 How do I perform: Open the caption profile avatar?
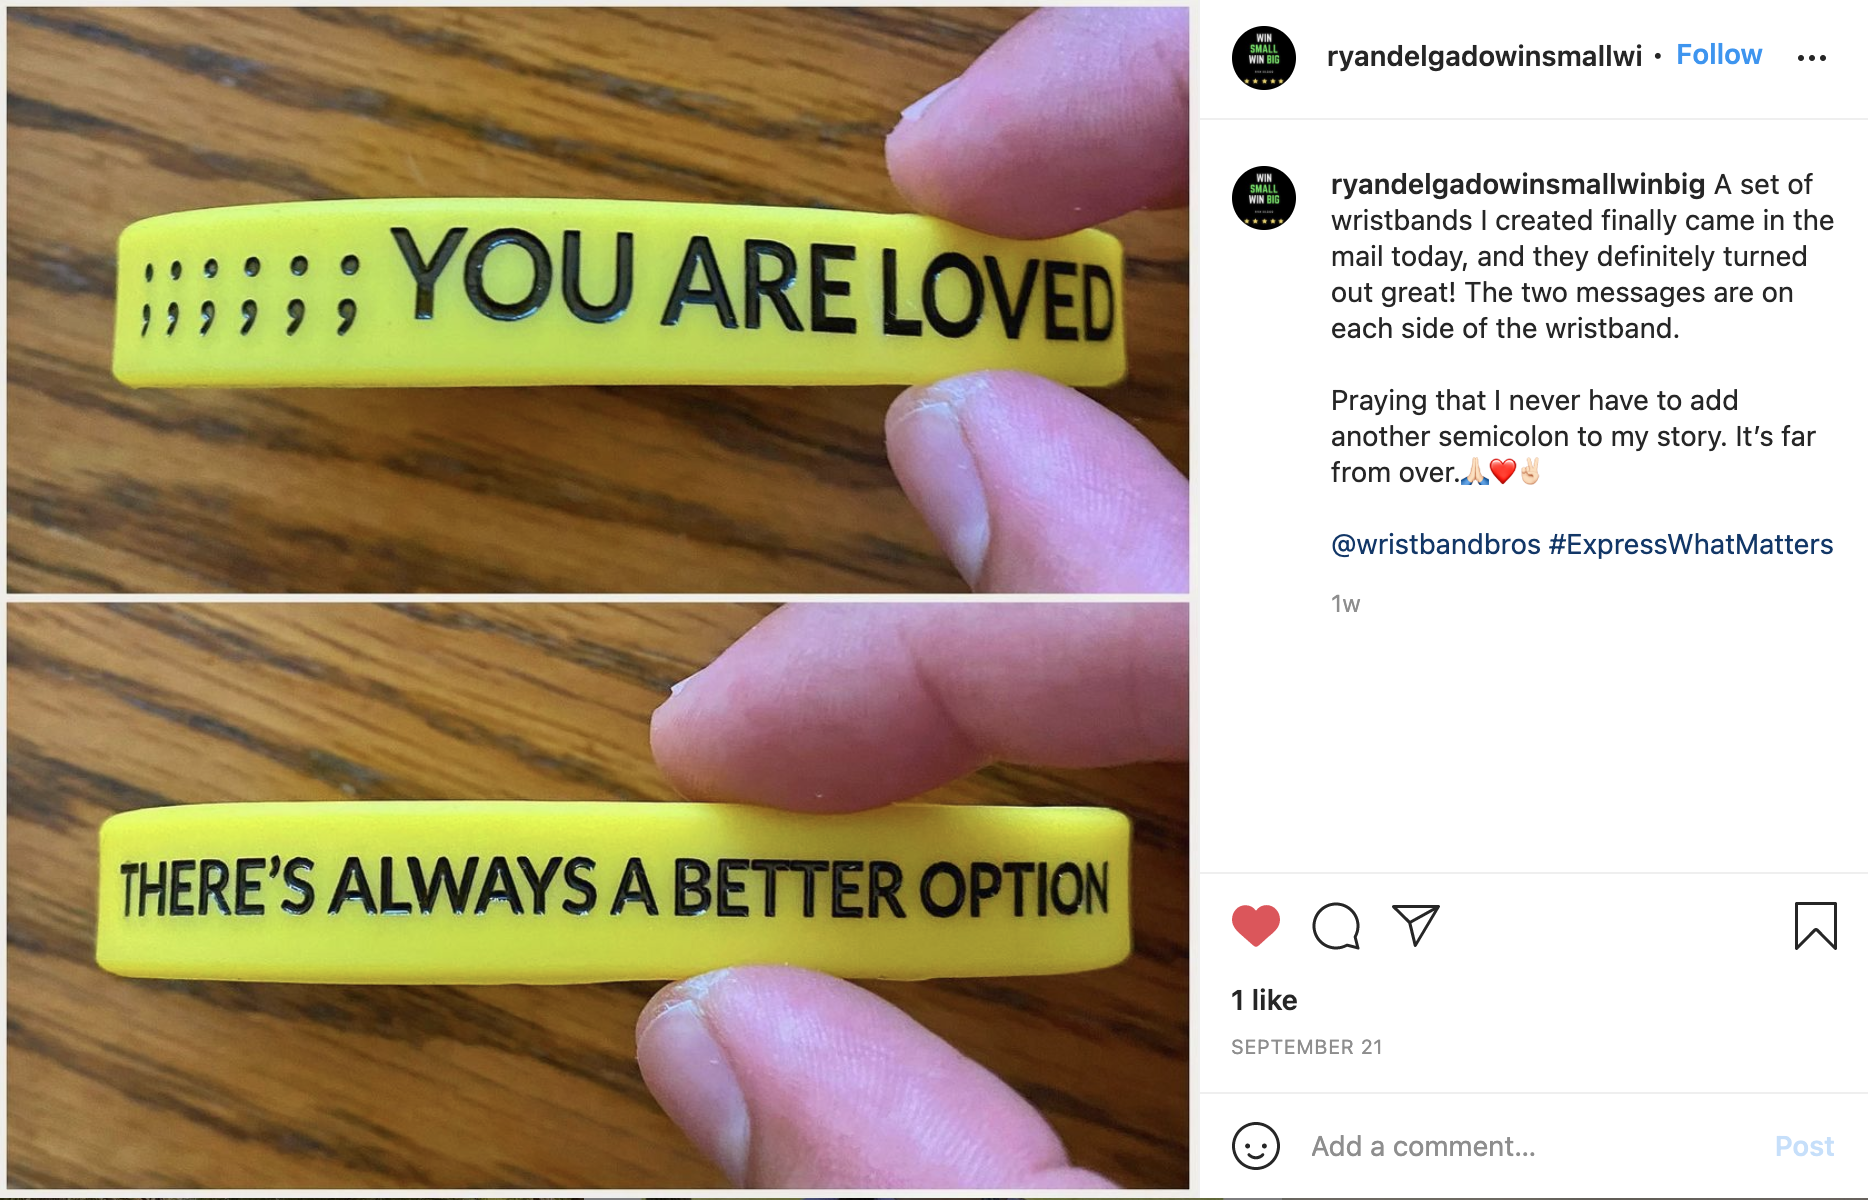point(1264,198)
